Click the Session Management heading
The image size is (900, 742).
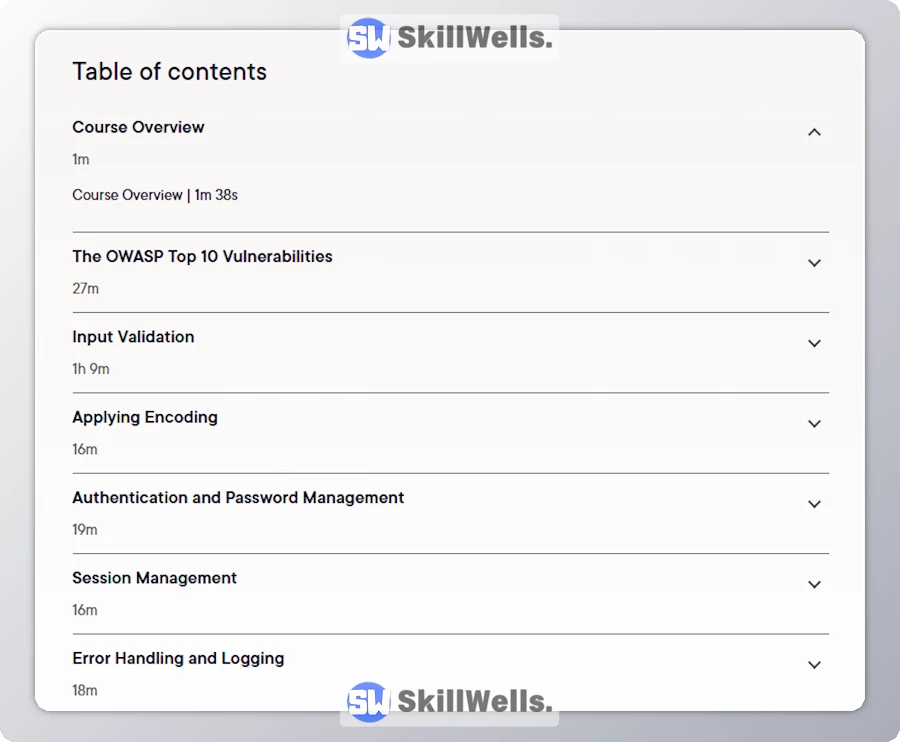[x=154, y=578]
